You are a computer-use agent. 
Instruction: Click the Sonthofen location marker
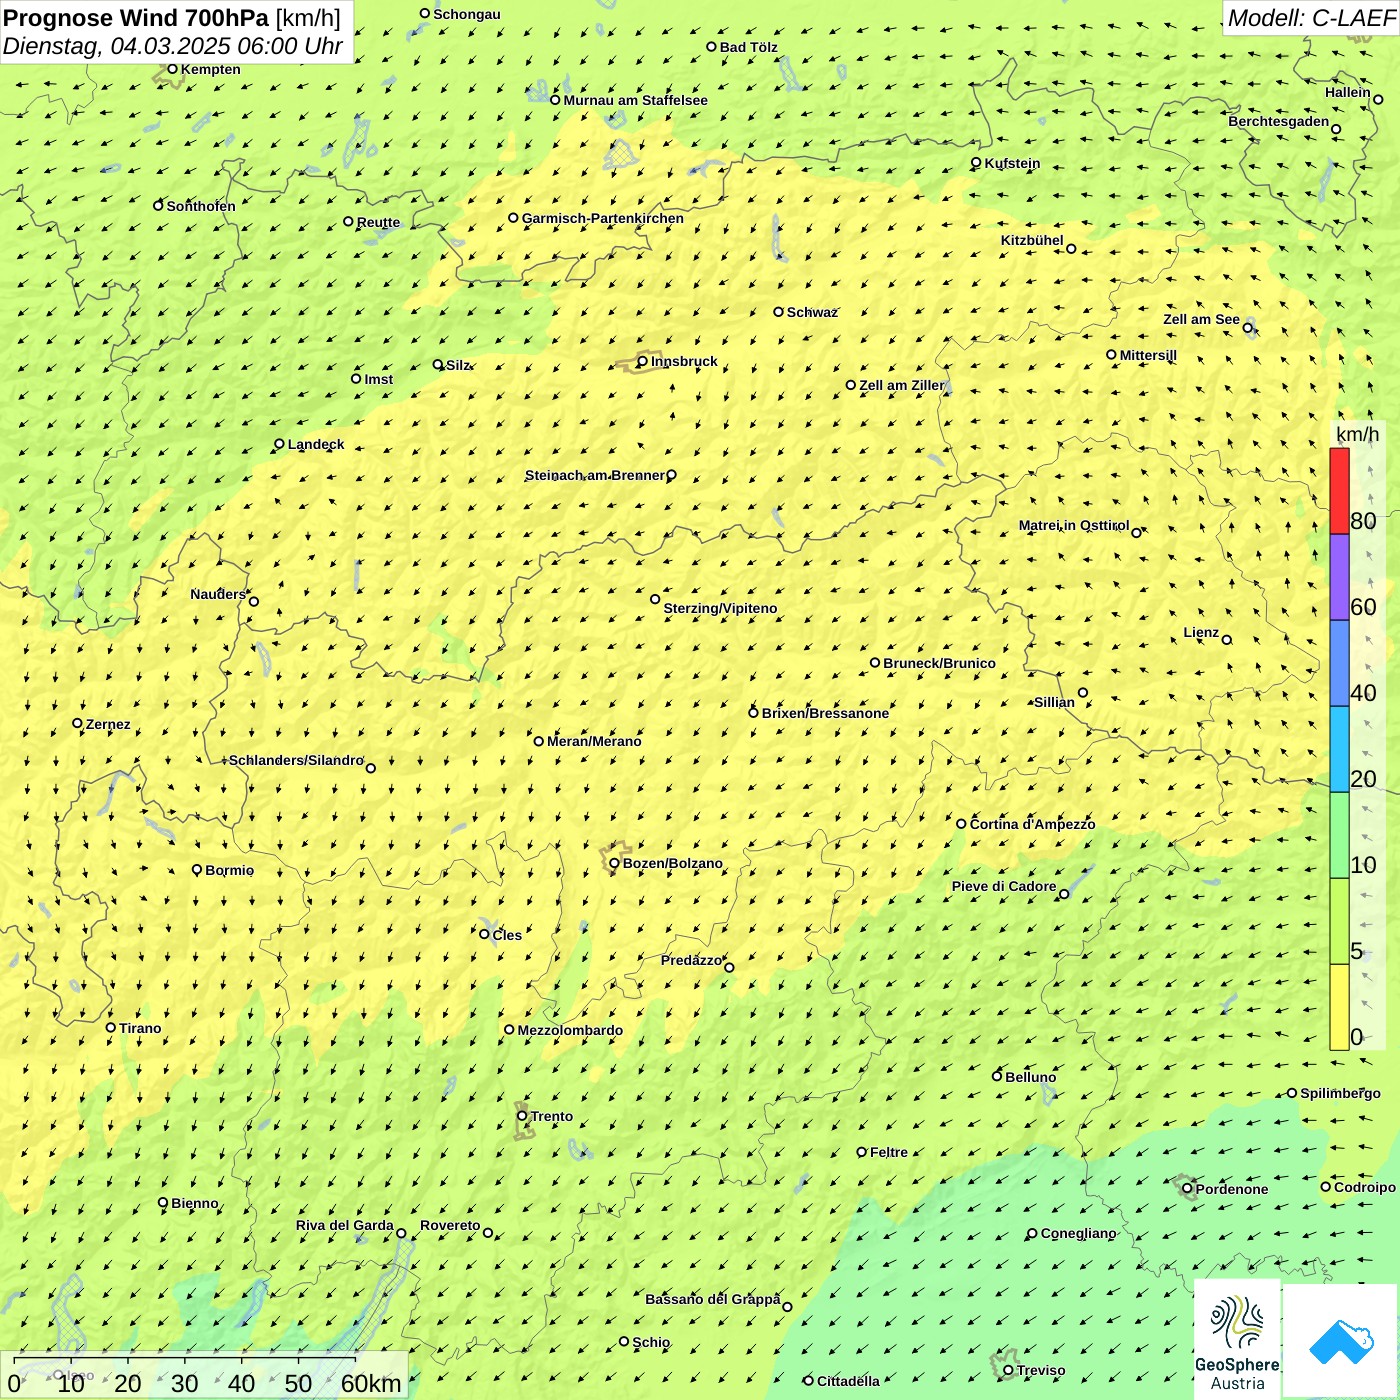coord(158,205)
